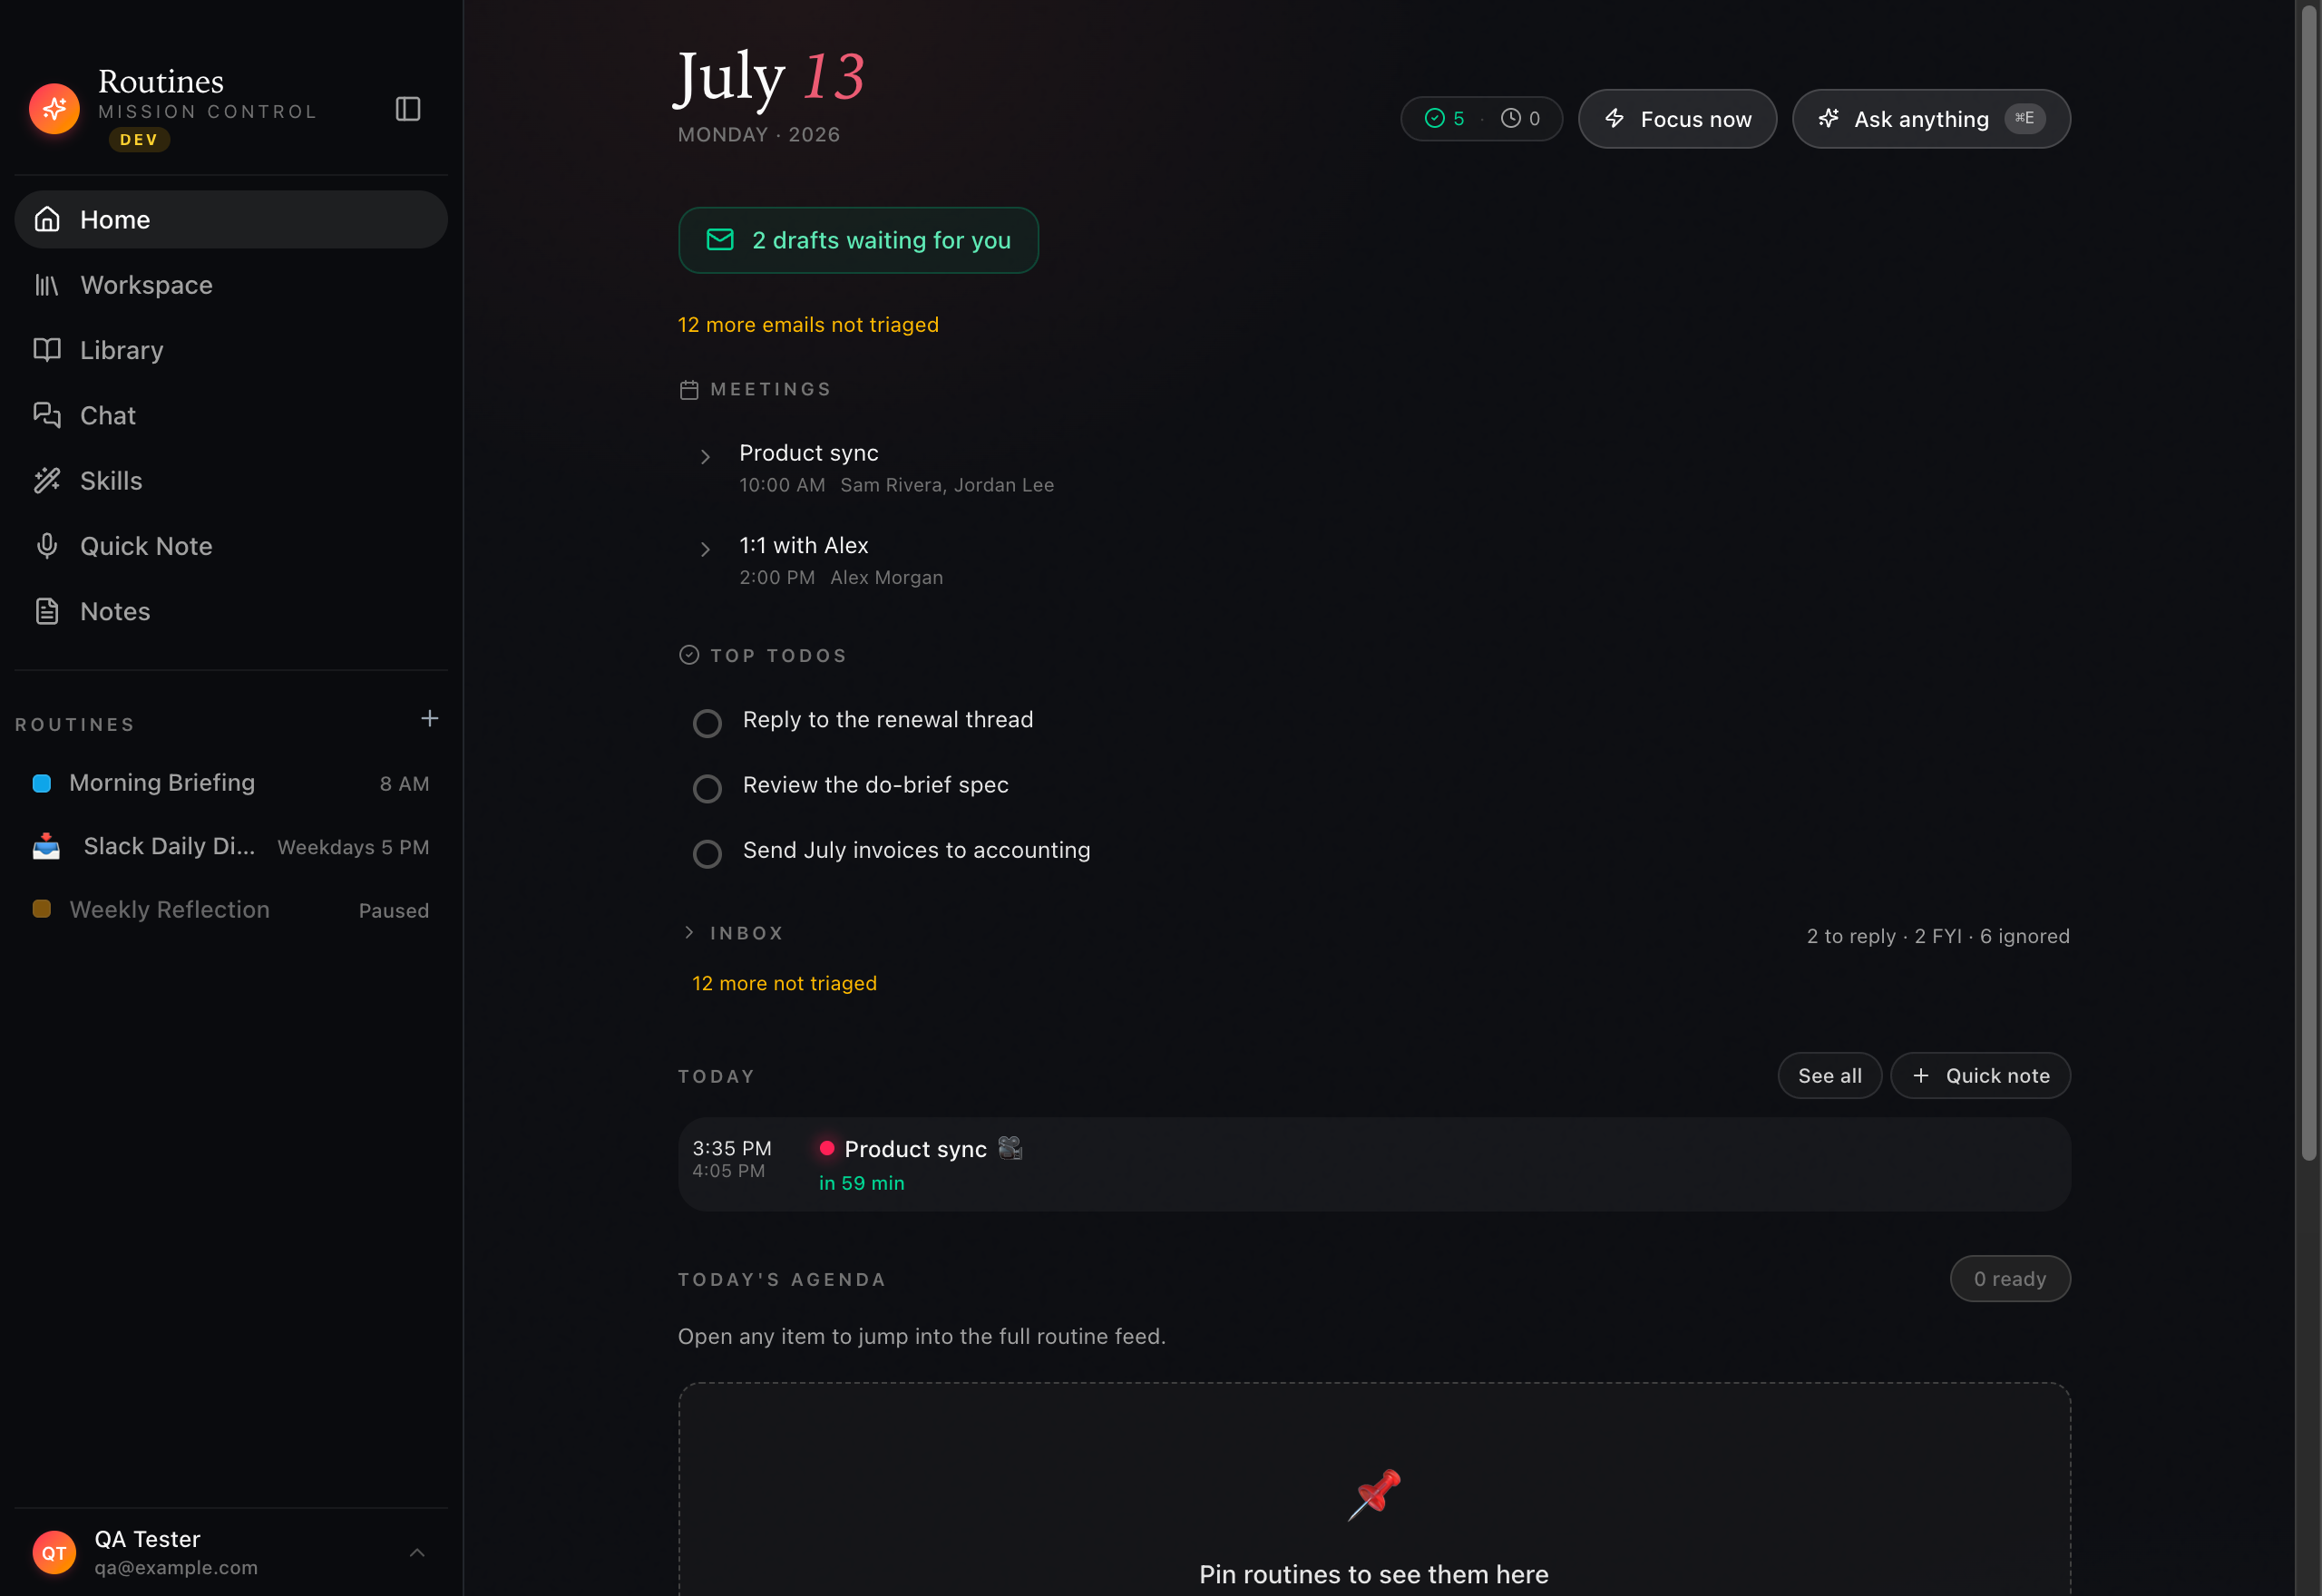The height and width of the screenshot is (1596, 2322).
Task: Click the sparkle icon in Ask anything
Action: pyautogui.click(x=1828, y=119)
